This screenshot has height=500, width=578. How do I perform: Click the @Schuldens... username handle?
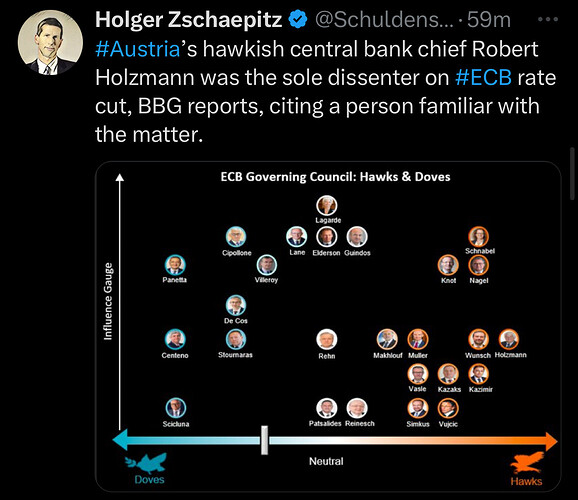click(384, 19)
